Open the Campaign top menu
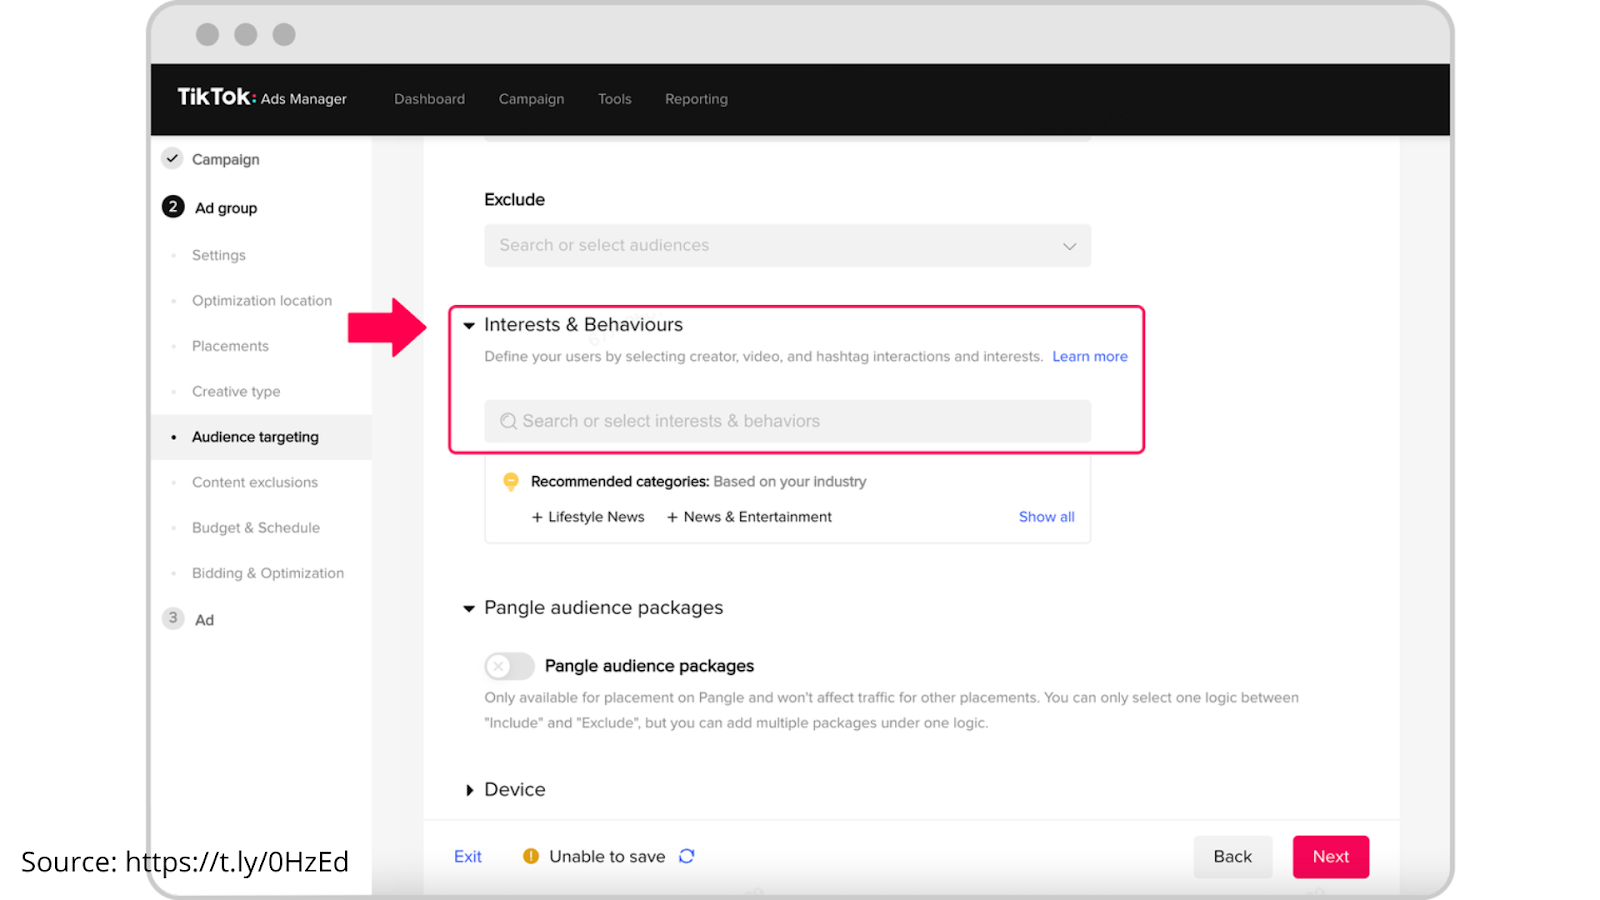 (x=532, y=99)
